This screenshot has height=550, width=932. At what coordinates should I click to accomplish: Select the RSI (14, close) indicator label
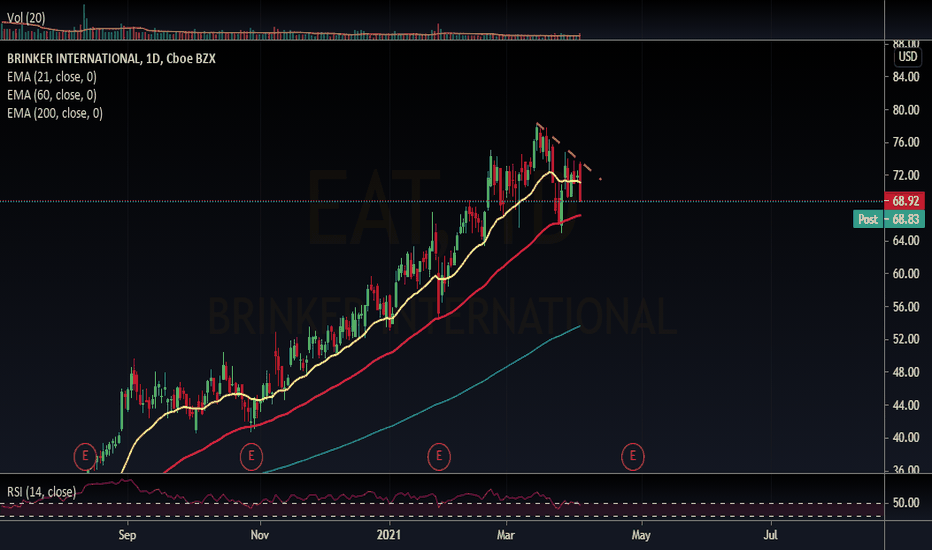[42, 492]
